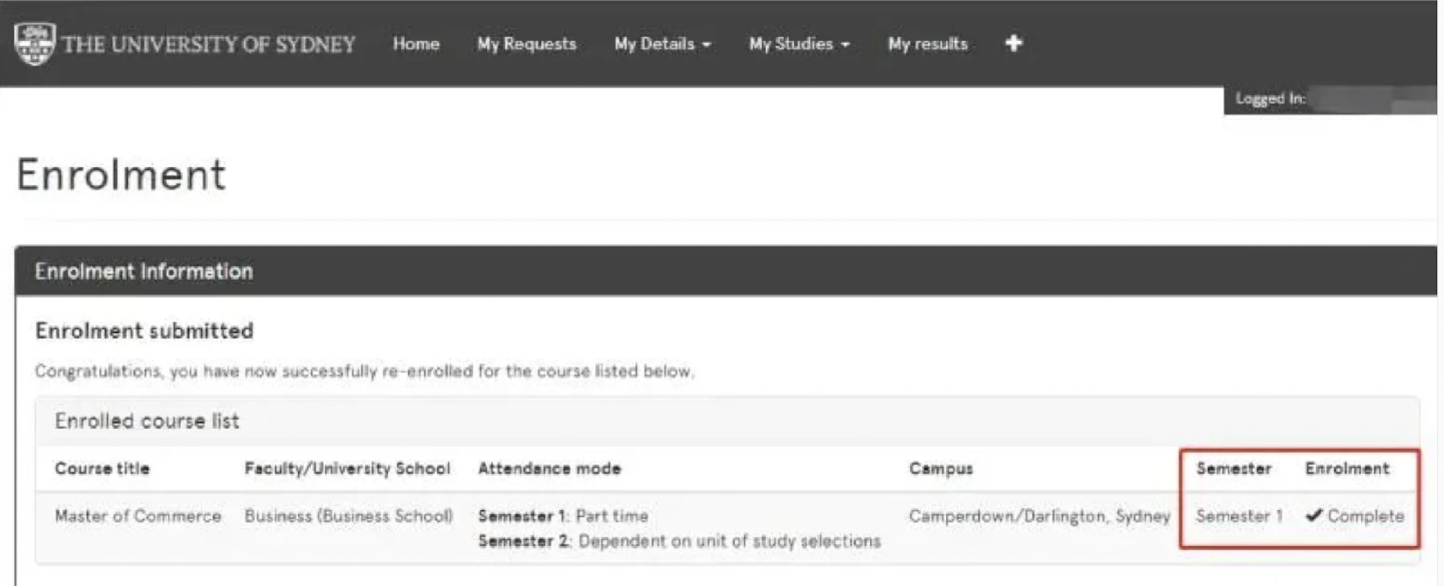View the My results page

pos(927,44)
